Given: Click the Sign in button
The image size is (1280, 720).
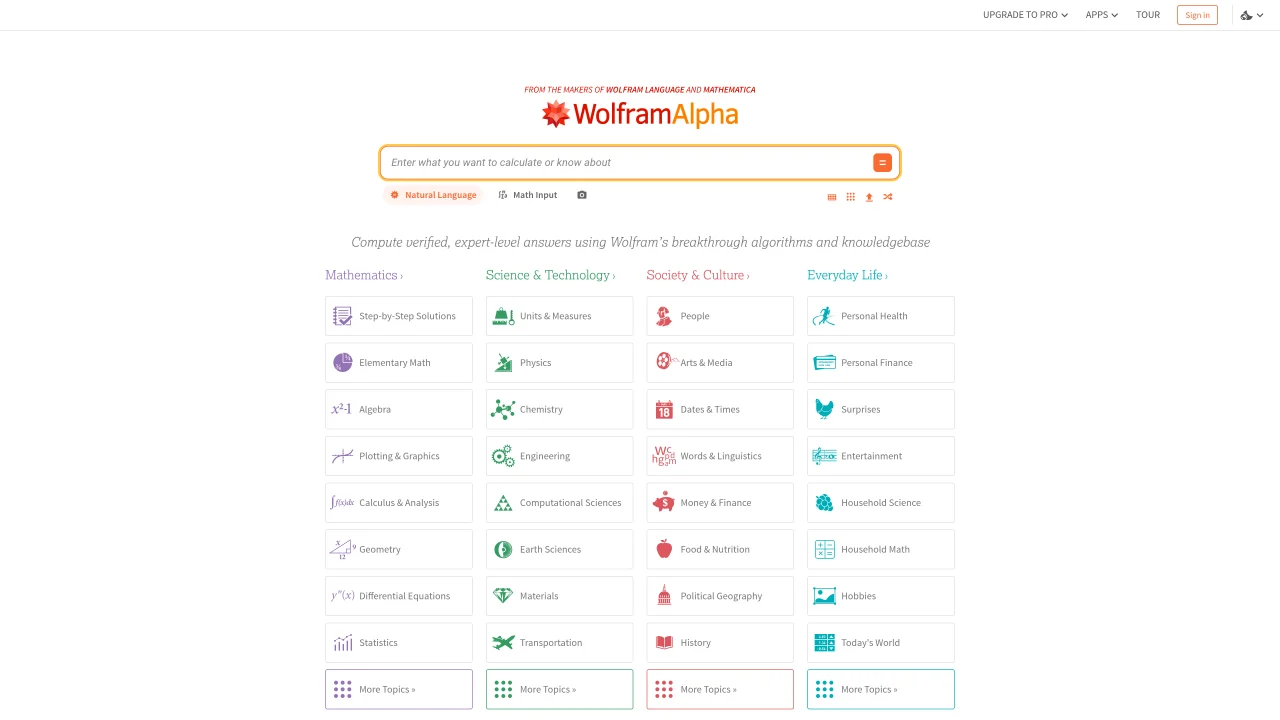Looking at the screenshot, I should pos(1197,15).
